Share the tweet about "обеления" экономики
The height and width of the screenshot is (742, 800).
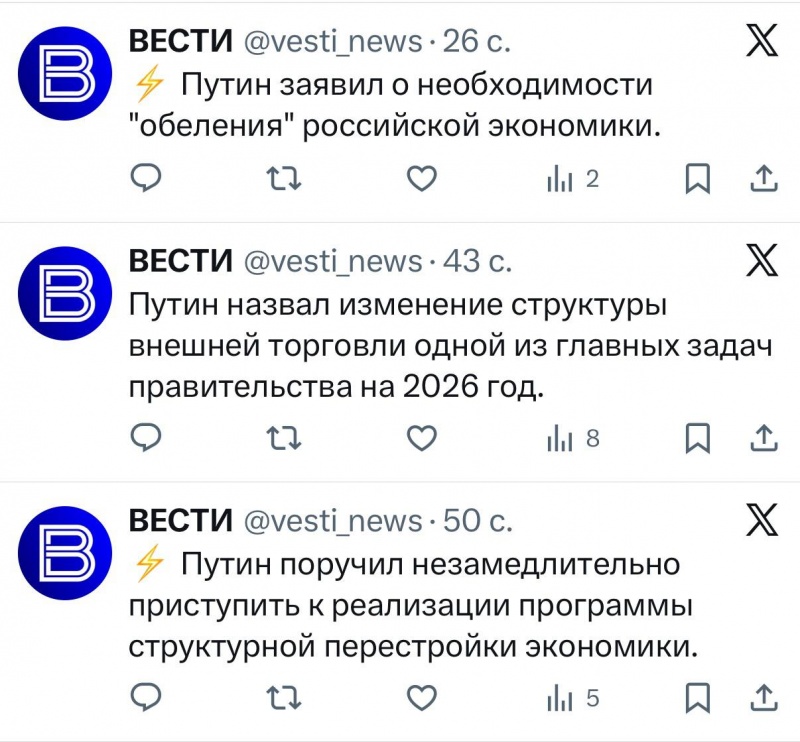763,178
